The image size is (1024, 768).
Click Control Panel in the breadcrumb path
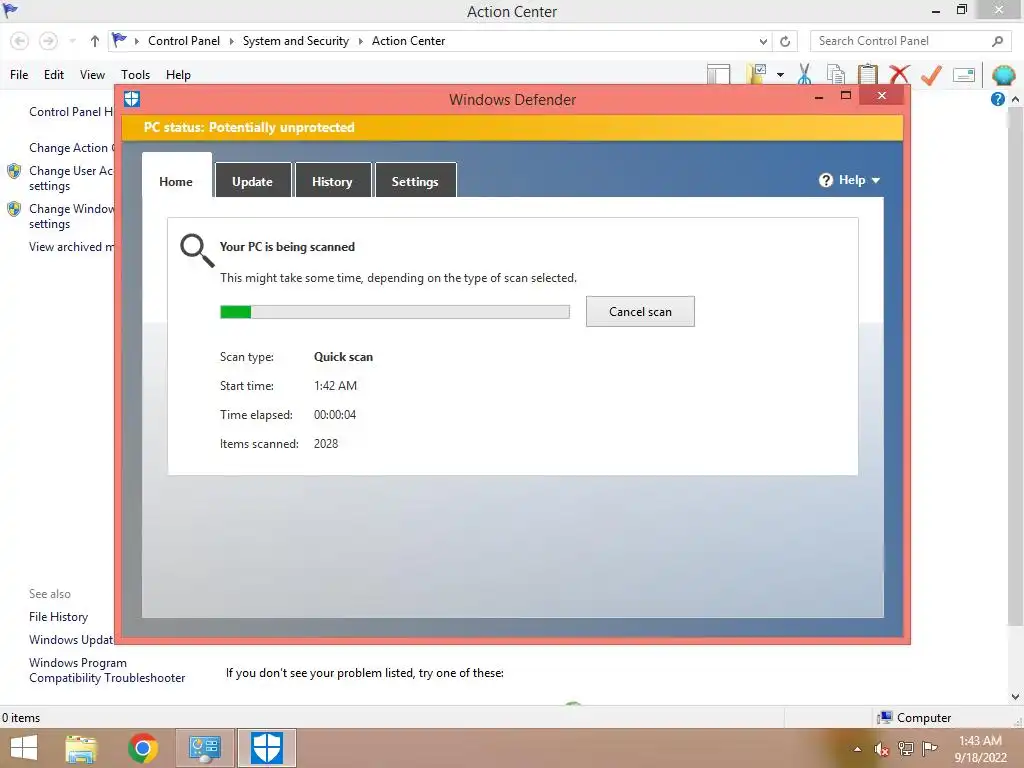pos(184,40)
